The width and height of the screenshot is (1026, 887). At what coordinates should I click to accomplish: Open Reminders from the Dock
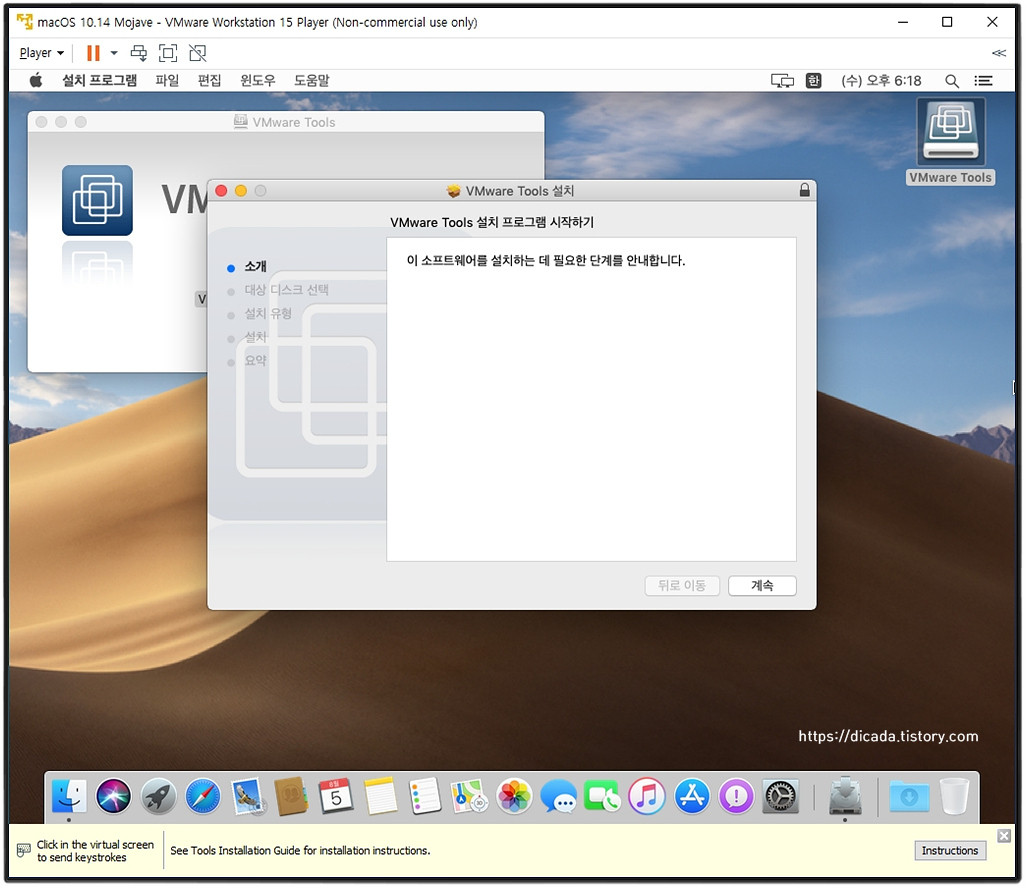[x=425, y=796]
